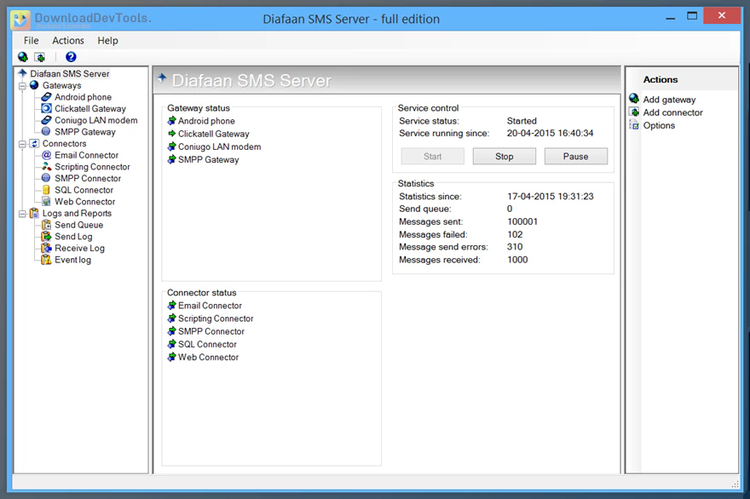Select Android phone label in tree
Viewport: 750px width, 499px height.
click(x=83, y=97)
